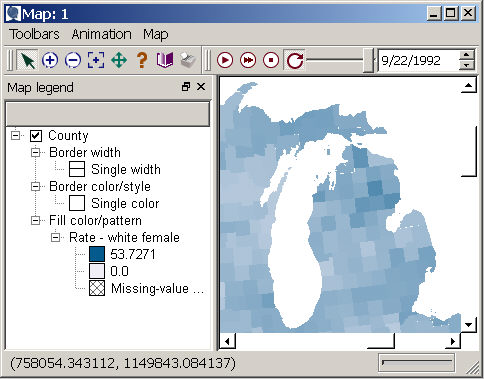The height and width of the screenshot is (379, 484).
Task: Collapse the County tree node
Action: point(15,135)
